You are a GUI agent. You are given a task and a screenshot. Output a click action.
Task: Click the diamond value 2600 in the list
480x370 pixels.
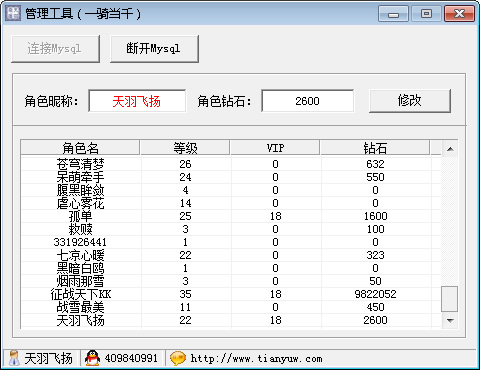375,320
